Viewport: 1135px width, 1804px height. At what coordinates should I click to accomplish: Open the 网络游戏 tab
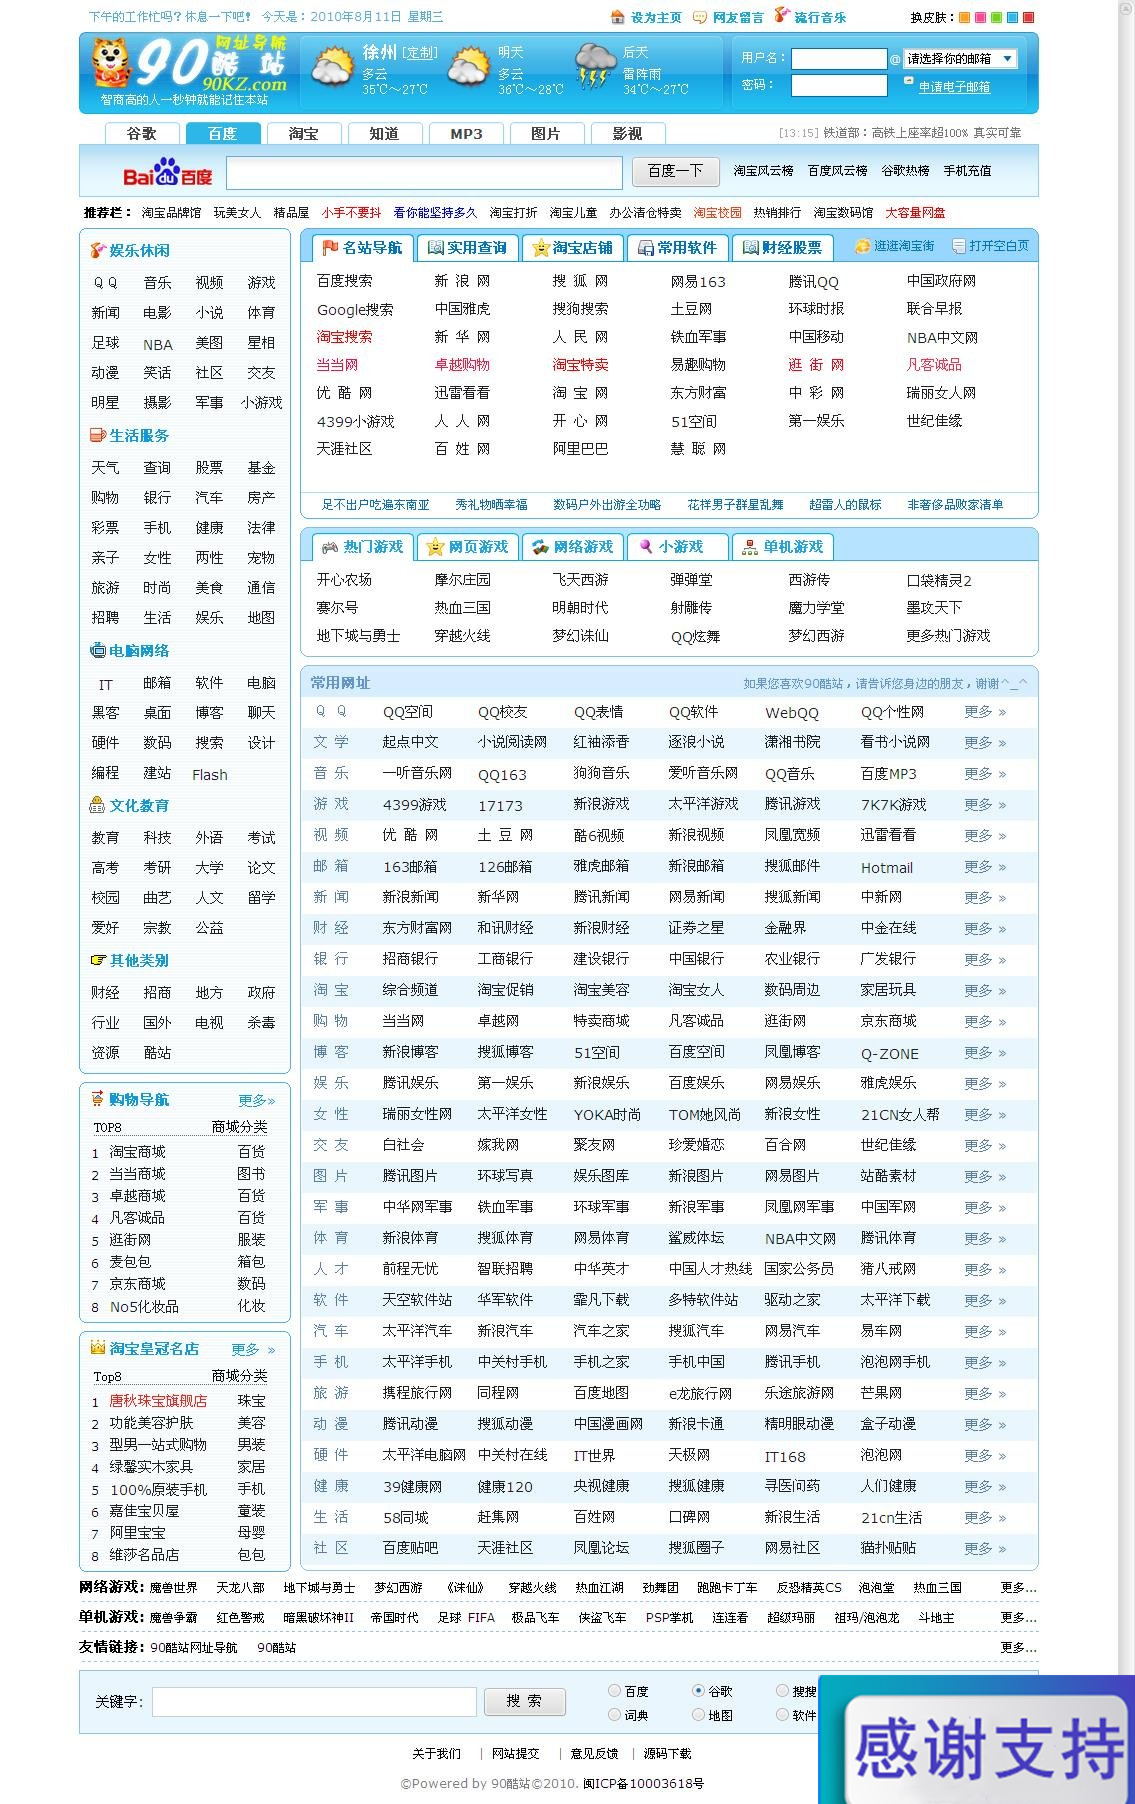click(573, 547)
